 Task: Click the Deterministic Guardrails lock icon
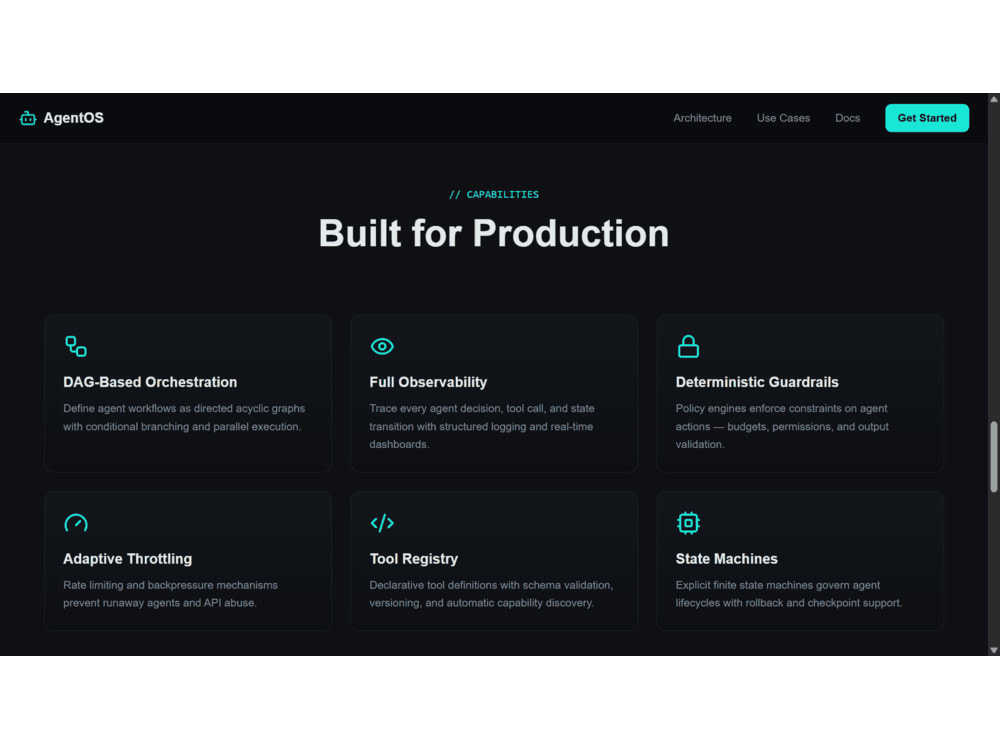point(688,346)
